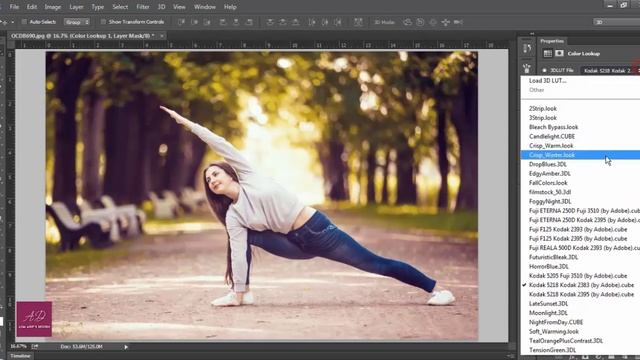
Task: Click the Distribute bottom edges icon
Action: pos(296,22)
